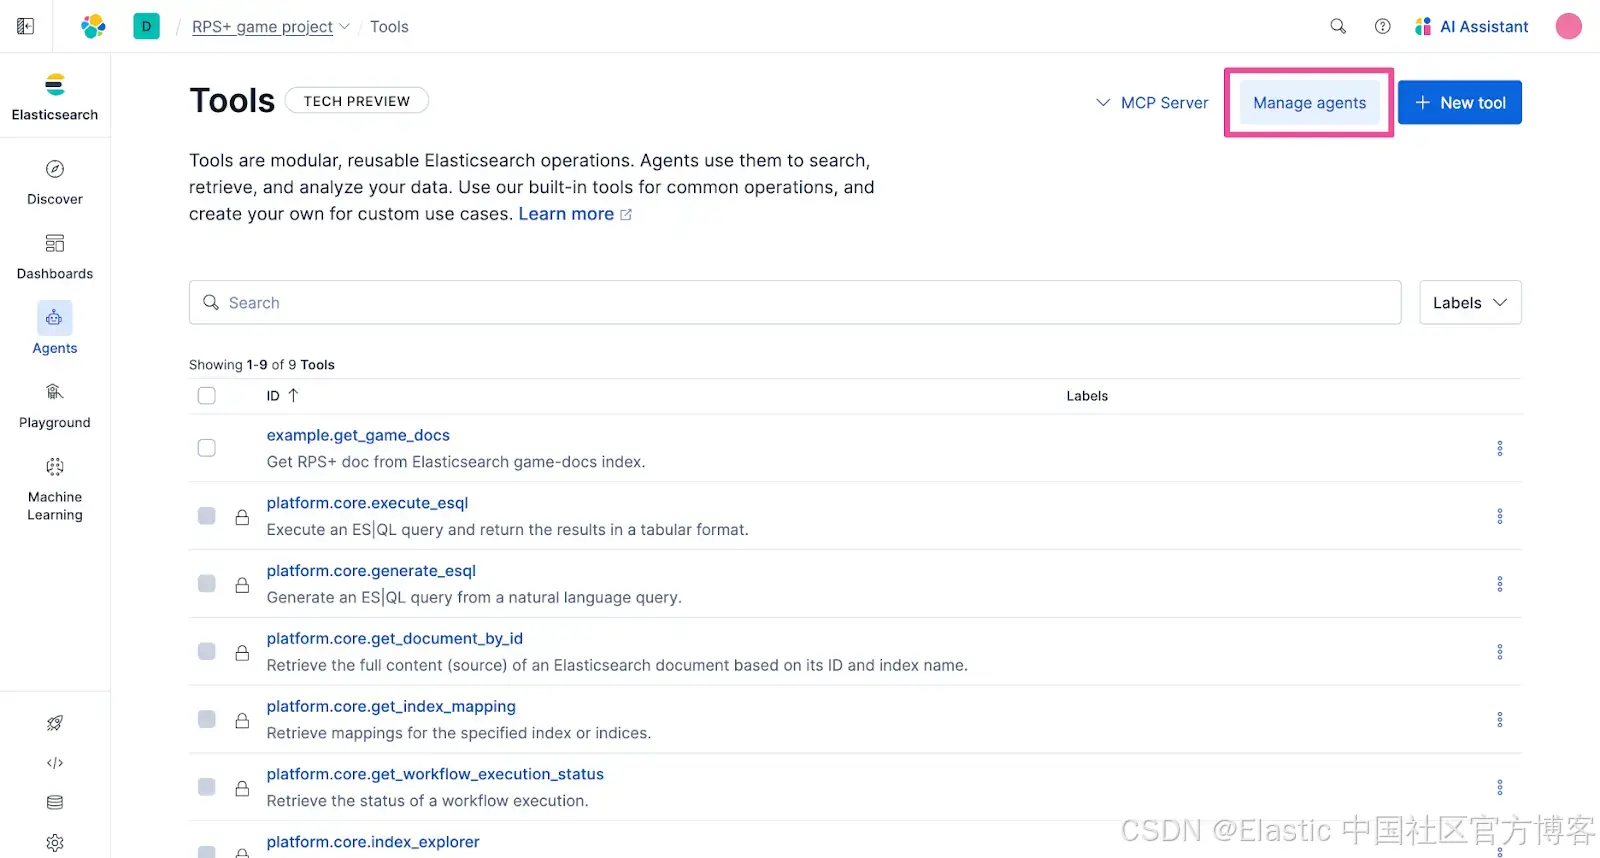Click the 'Showing 1-9 of 9 Tools' text
Screen dimensions: 1600x858
262,365
